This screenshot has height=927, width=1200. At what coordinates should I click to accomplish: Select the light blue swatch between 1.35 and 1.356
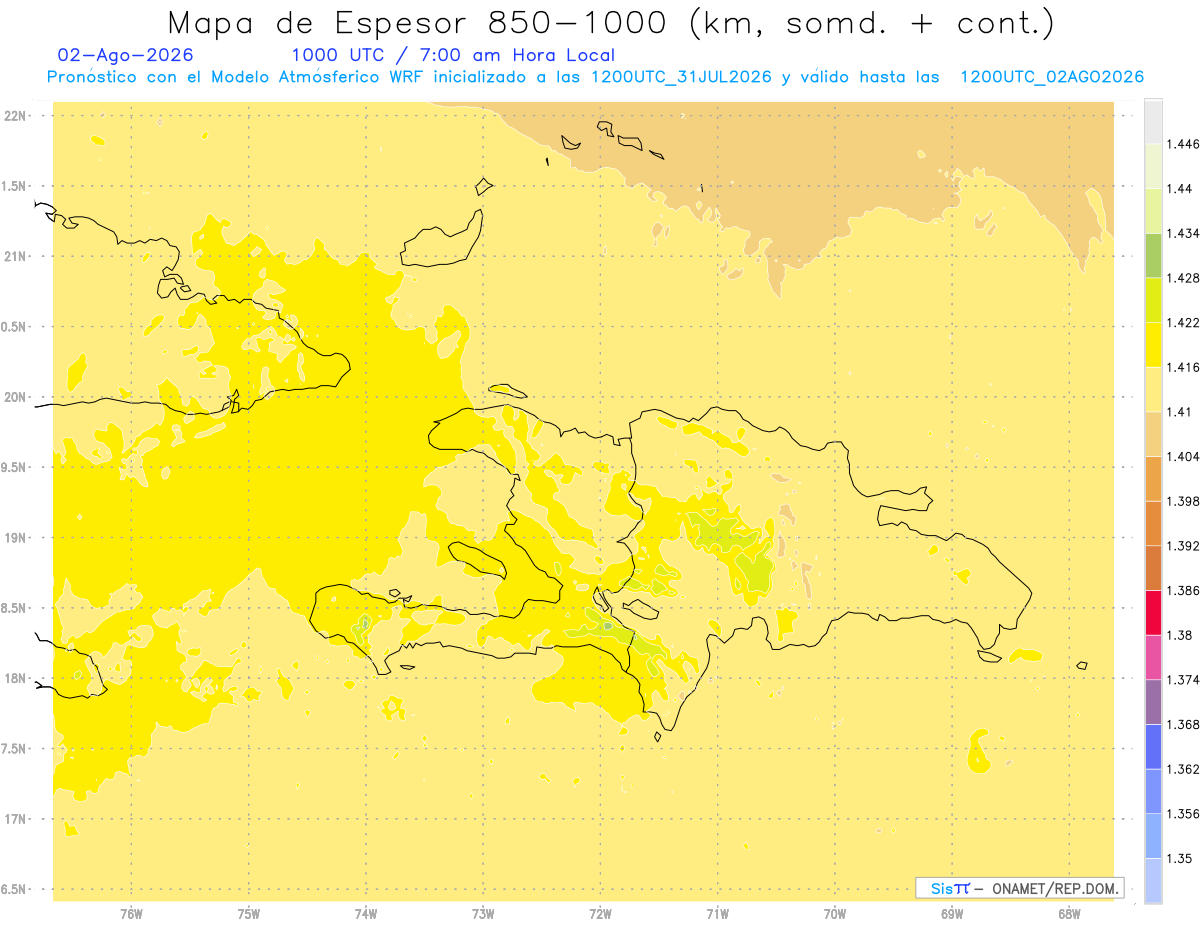click(x=1153, y=835)
